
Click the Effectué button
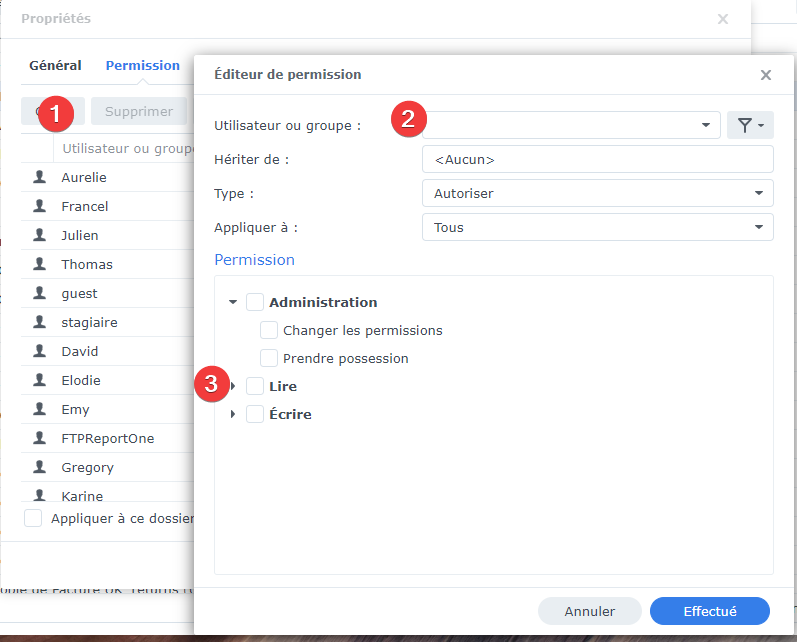pos(710,611)
